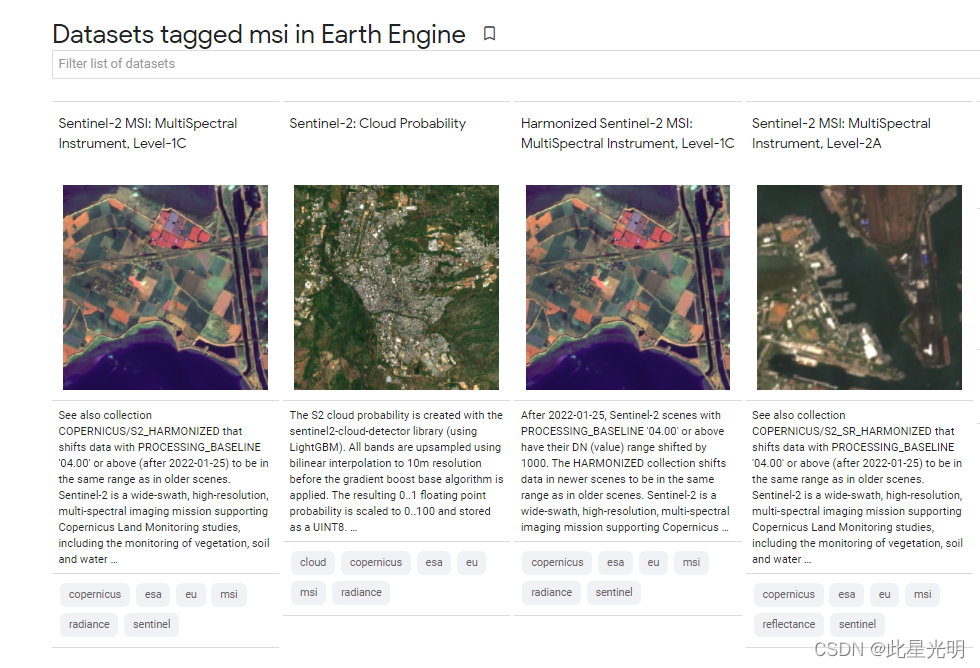Select eu tag on Cloud Probability card
Viewport: 980px width, 668px height.
(x=471, y=562)
